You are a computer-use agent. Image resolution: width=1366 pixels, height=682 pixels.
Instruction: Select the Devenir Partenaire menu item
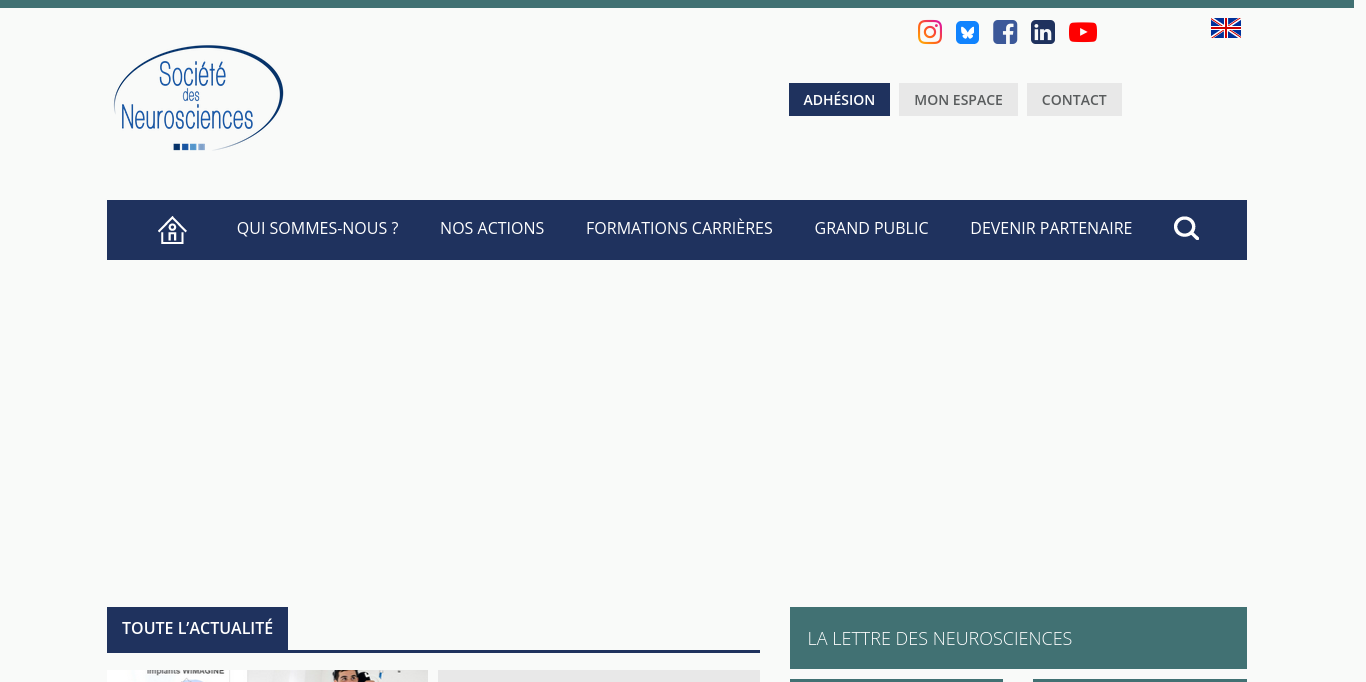(x=1051, y=229)
